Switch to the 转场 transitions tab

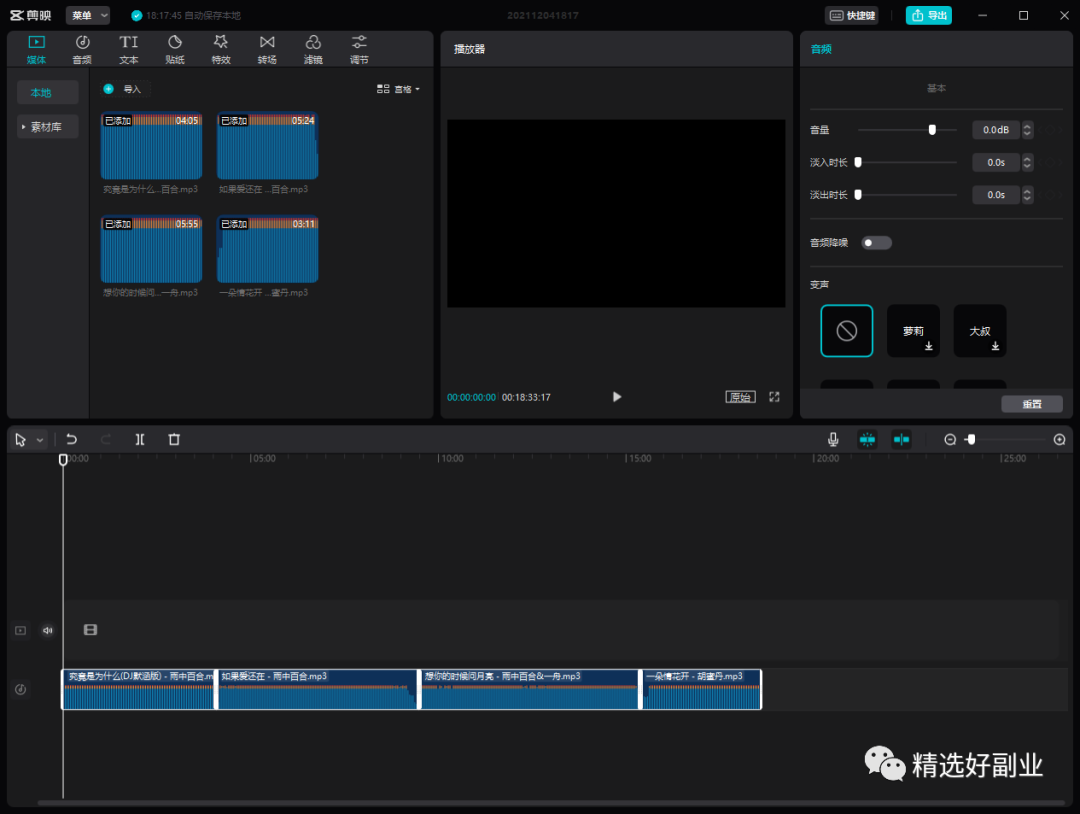point(267,48)
